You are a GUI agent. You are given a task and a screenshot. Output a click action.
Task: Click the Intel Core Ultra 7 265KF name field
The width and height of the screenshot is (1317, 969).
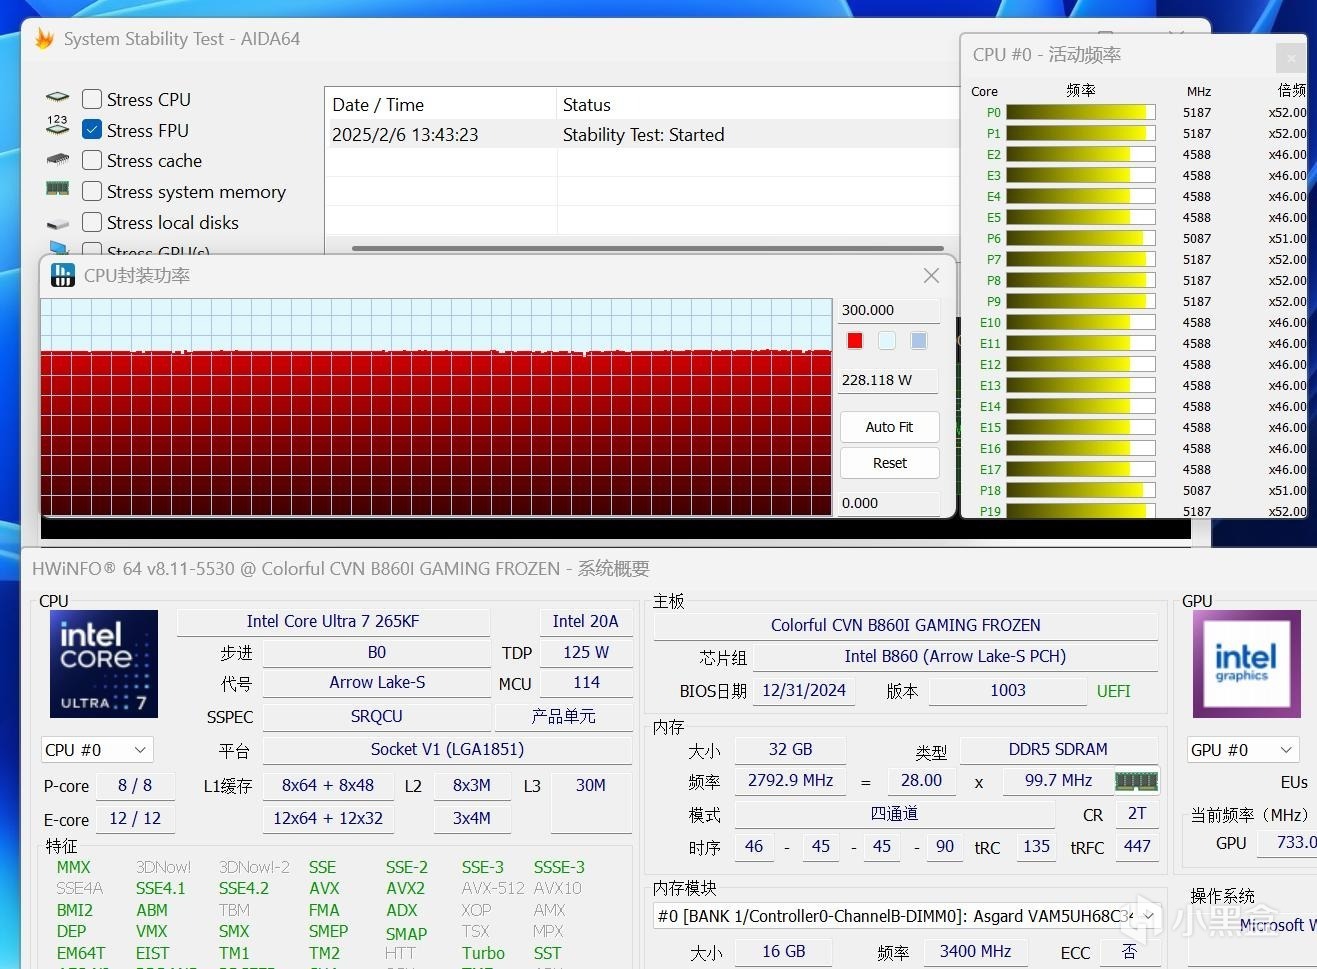coord(333,621)
